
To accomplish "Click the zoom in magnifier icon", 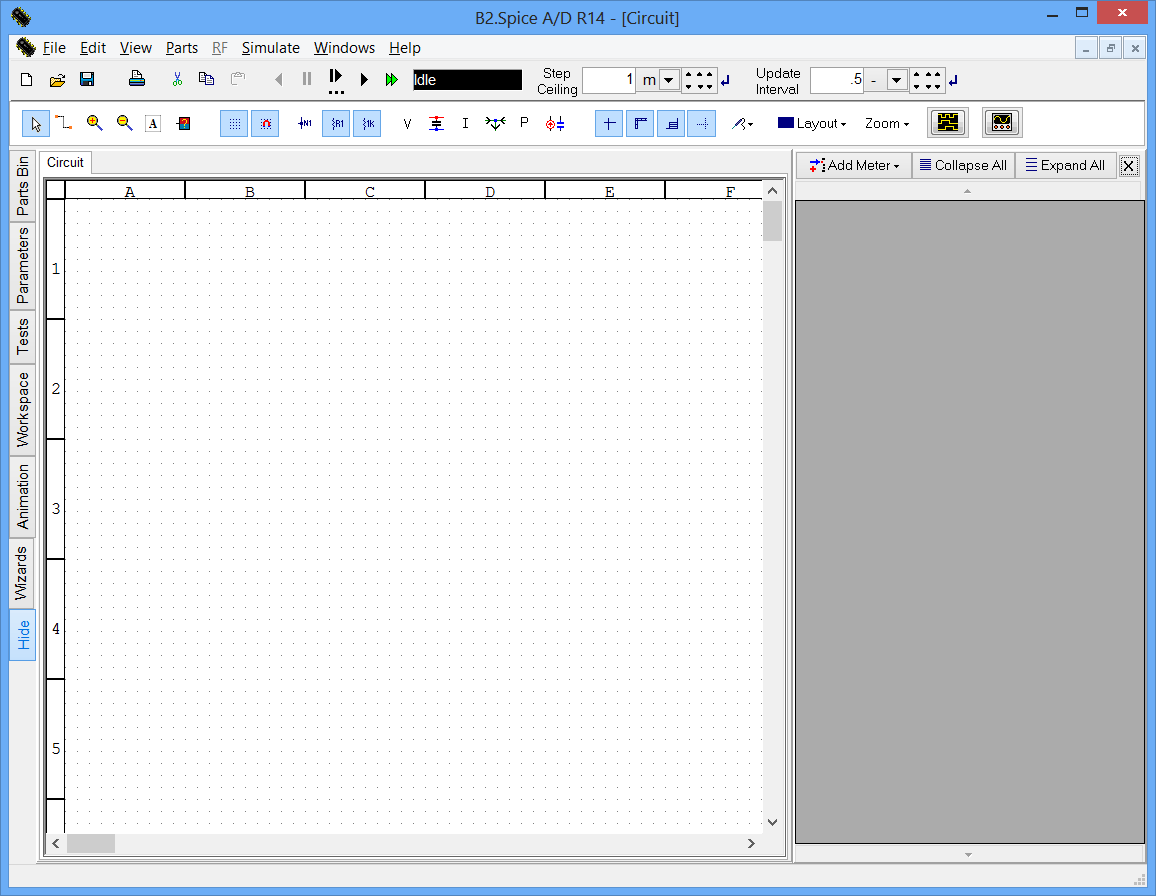I will (95, 123).
